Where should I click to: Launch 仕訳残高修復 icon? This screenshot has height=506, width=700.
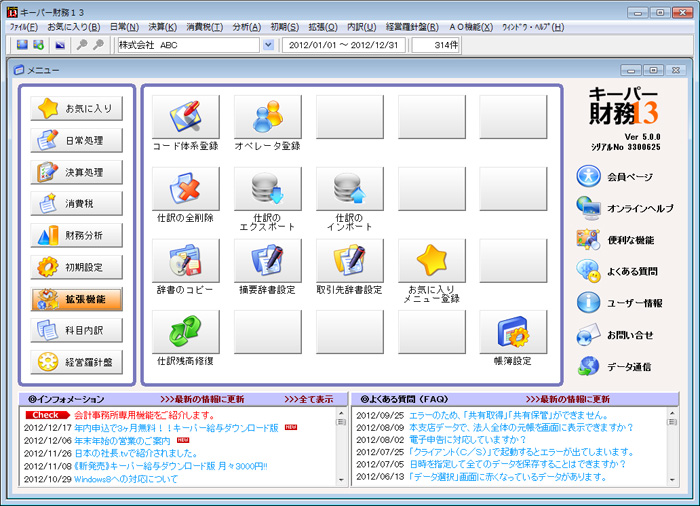pos(186,332)
